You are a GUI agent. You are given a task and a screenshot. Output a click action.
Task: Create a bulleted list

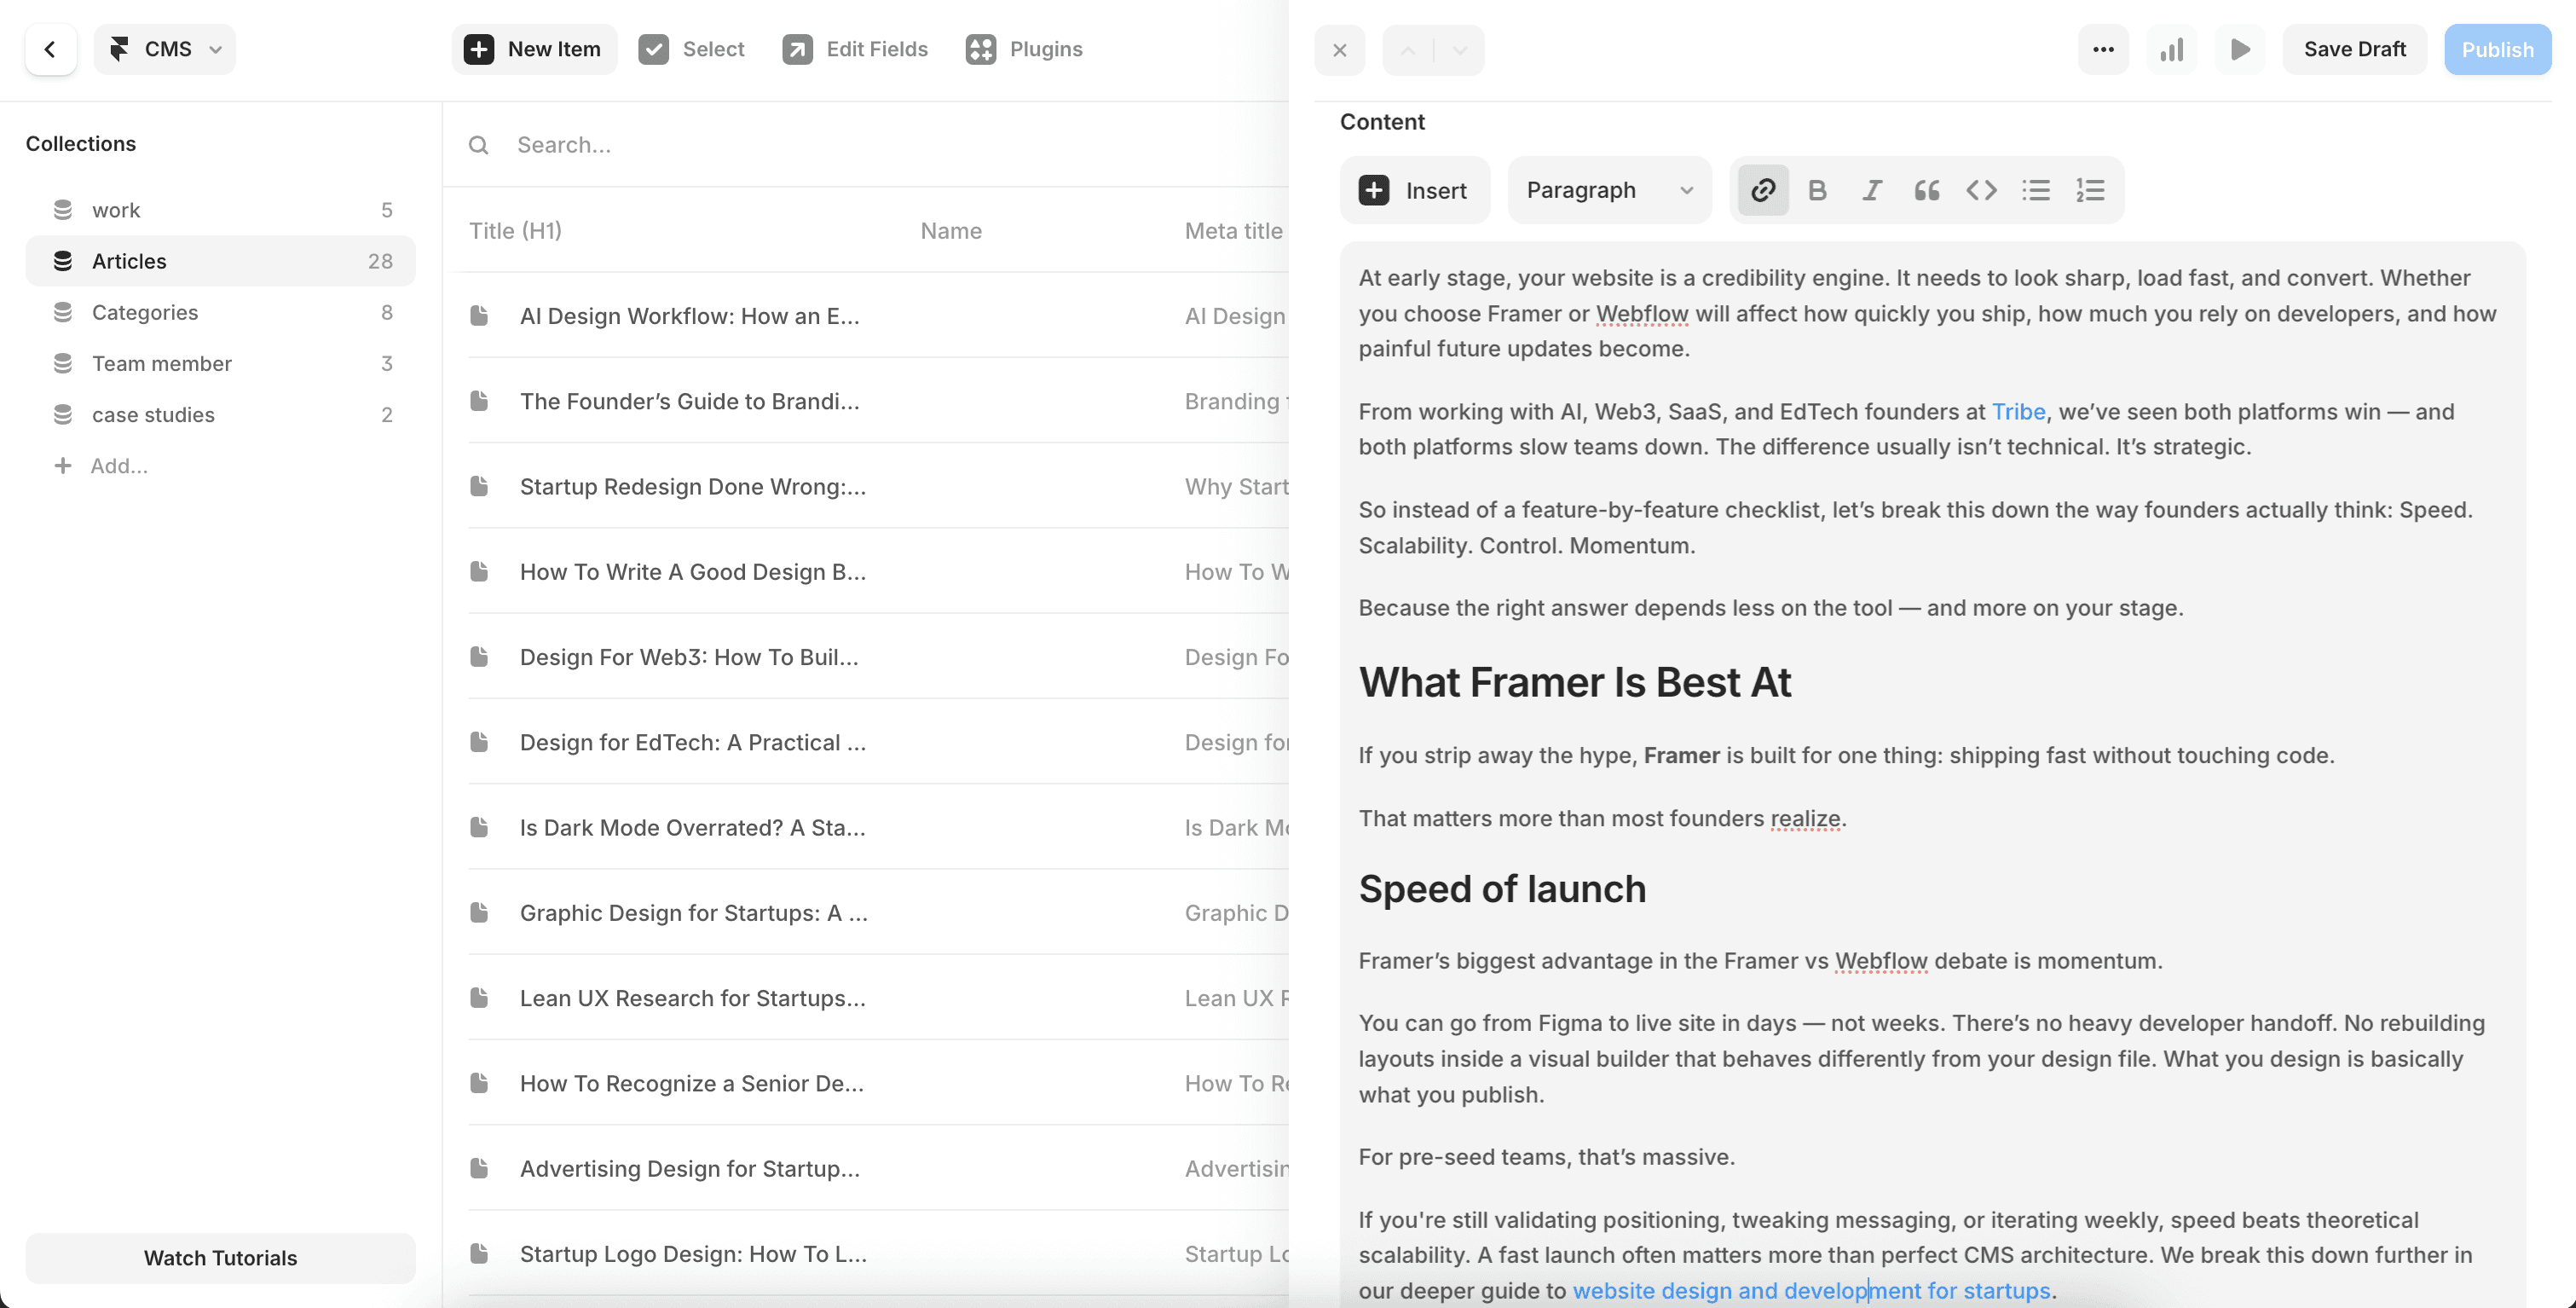[x=2036, y=190]
